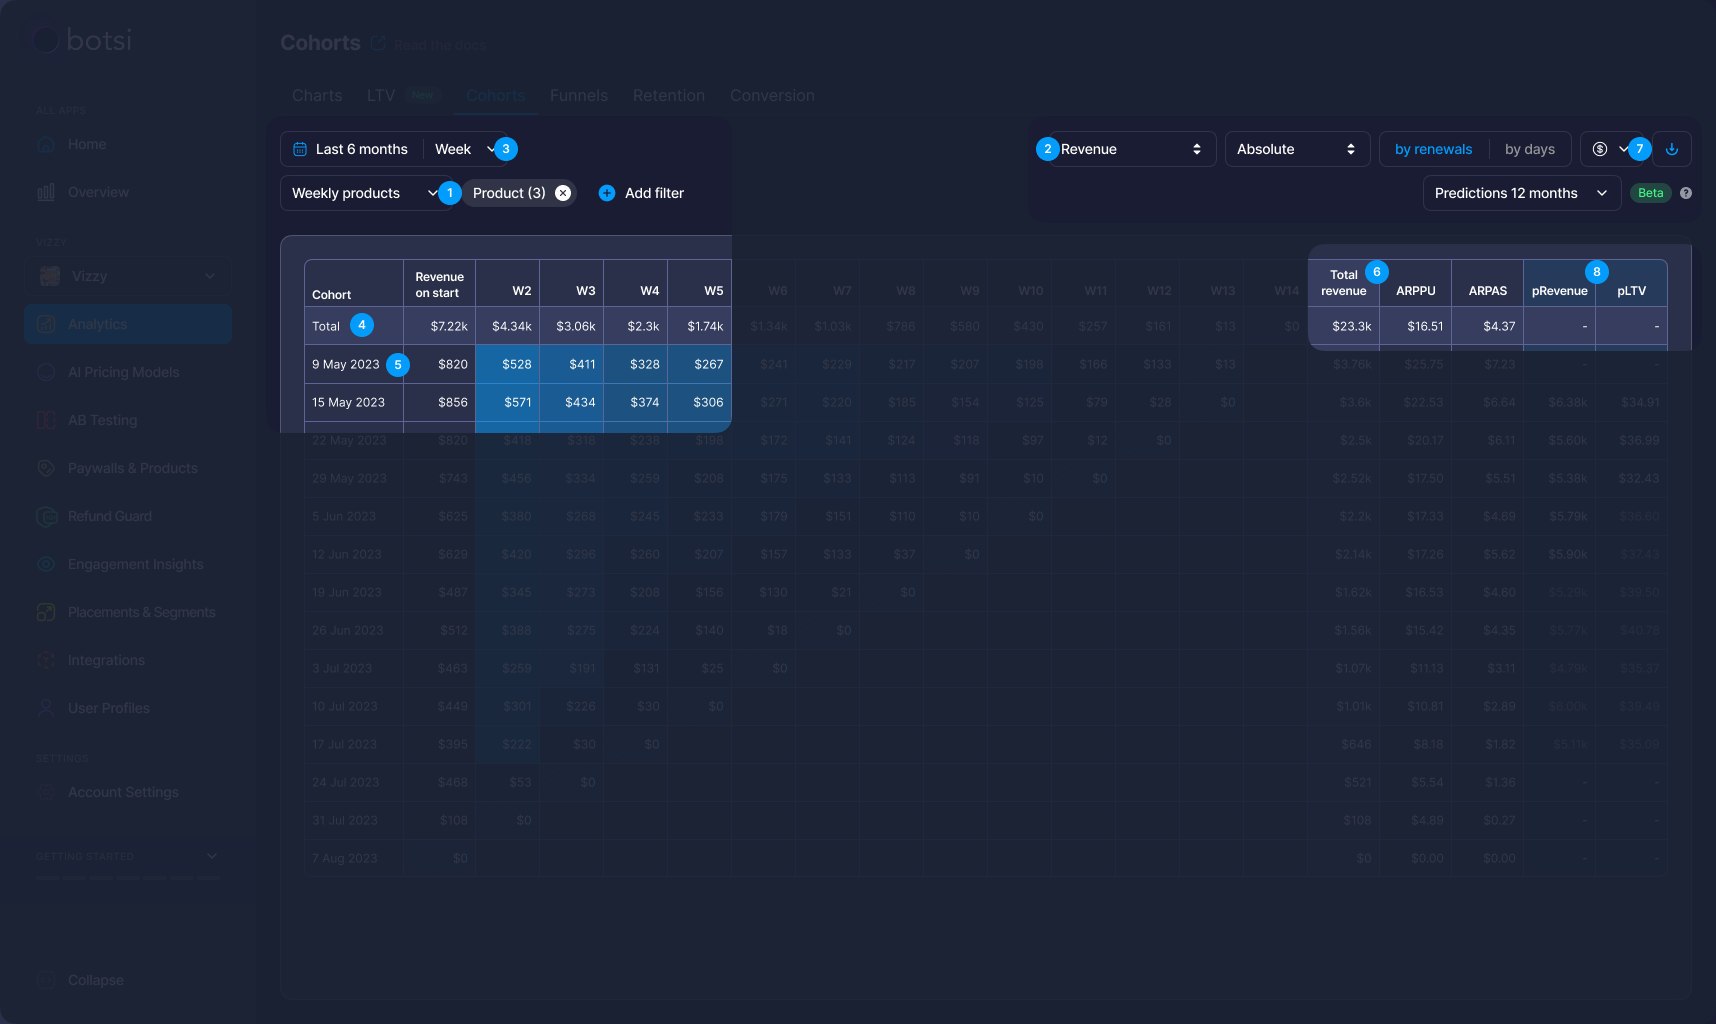Open the Absolute value type dropdown
This screenshot has width=1716, height=1024.
pyautogui.click(x=1296, y=149)
